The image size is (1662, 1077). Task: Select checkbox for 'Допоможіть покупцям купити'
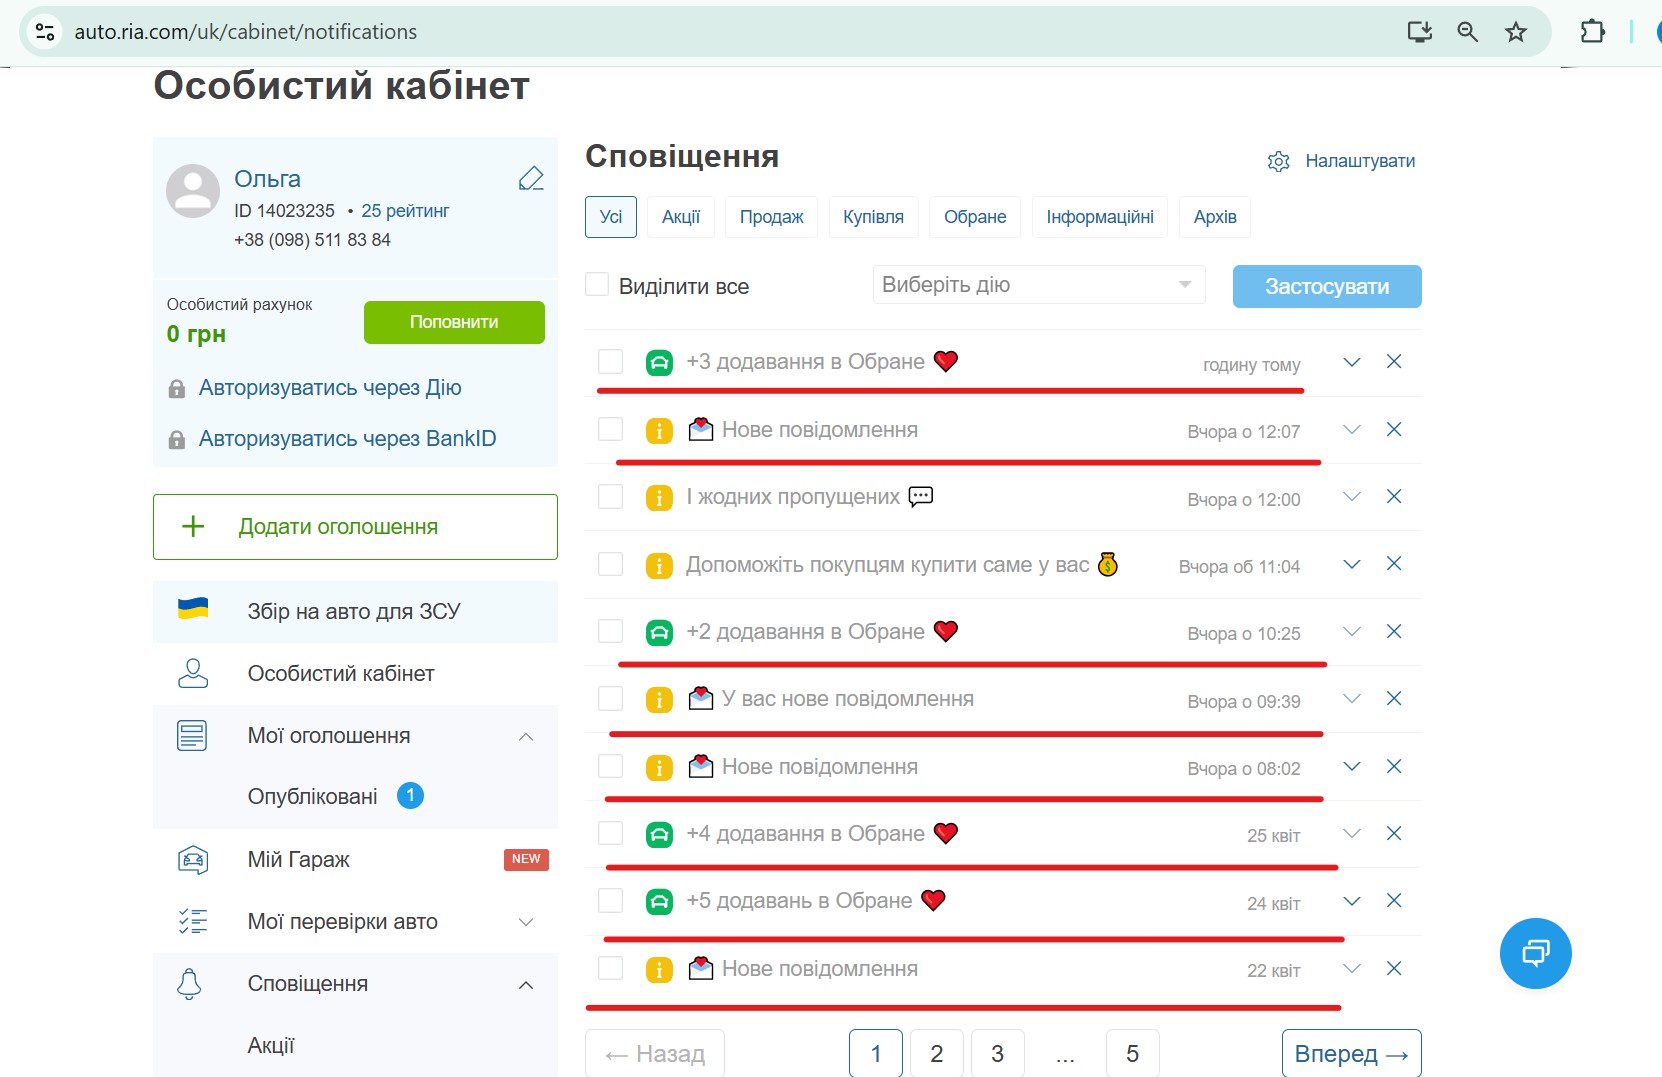click(x=610, y=564)
